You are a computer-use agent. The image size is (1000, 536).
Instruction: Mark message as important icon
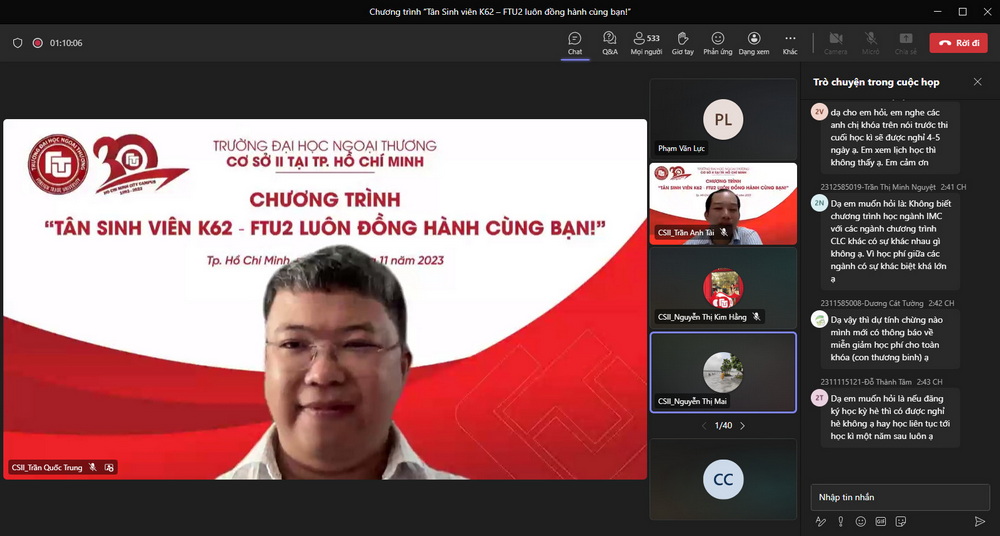pos(841,521)
